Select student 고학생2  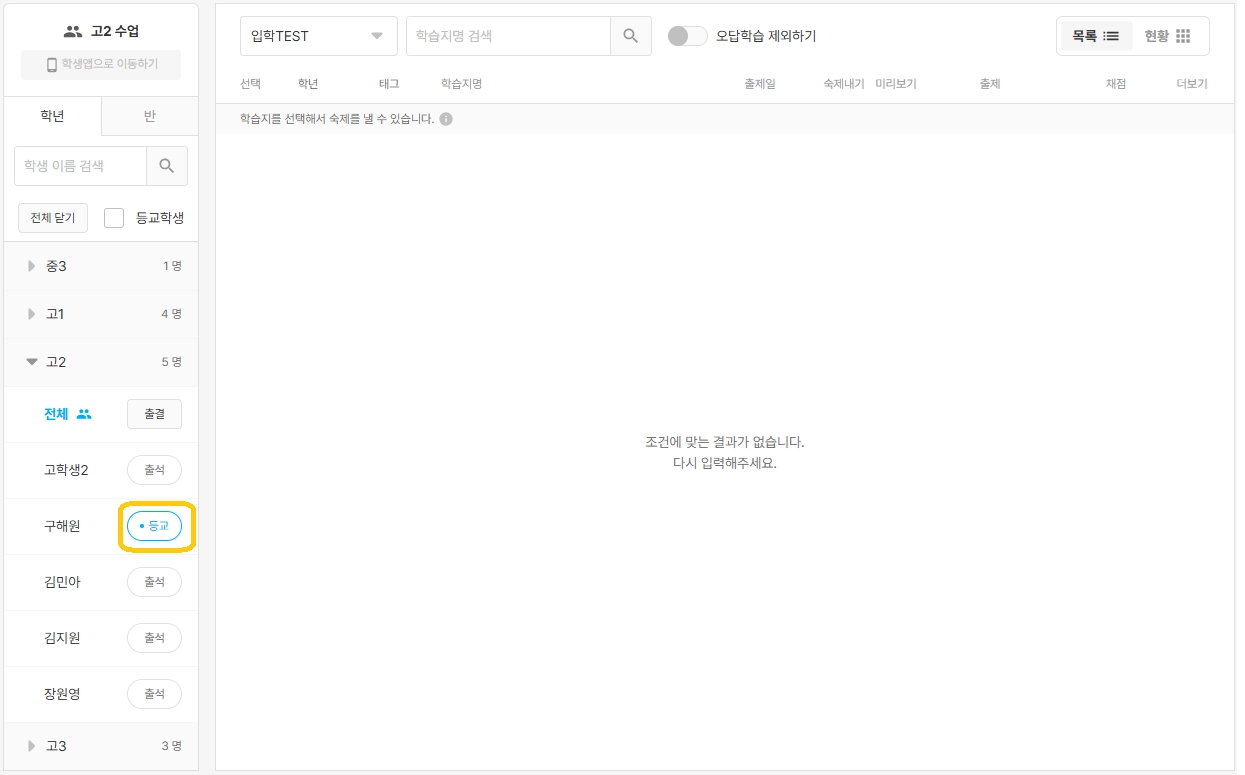66,470
